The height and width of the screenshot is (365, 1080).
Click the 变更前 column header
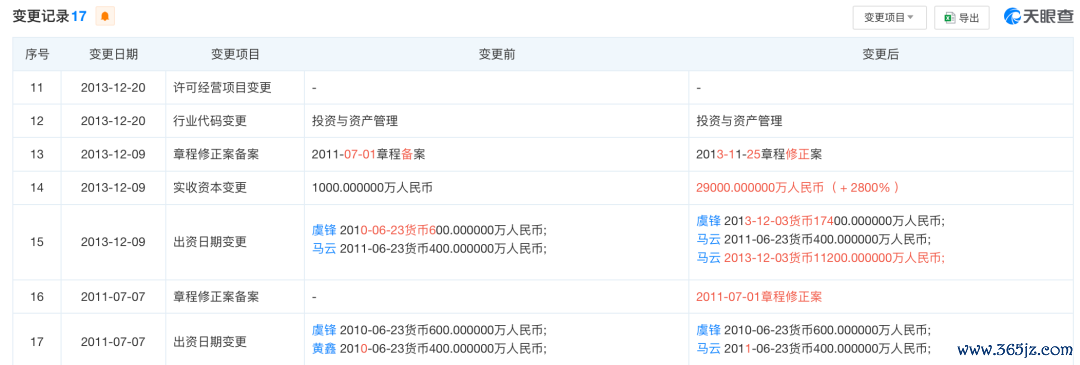(497, 54)
